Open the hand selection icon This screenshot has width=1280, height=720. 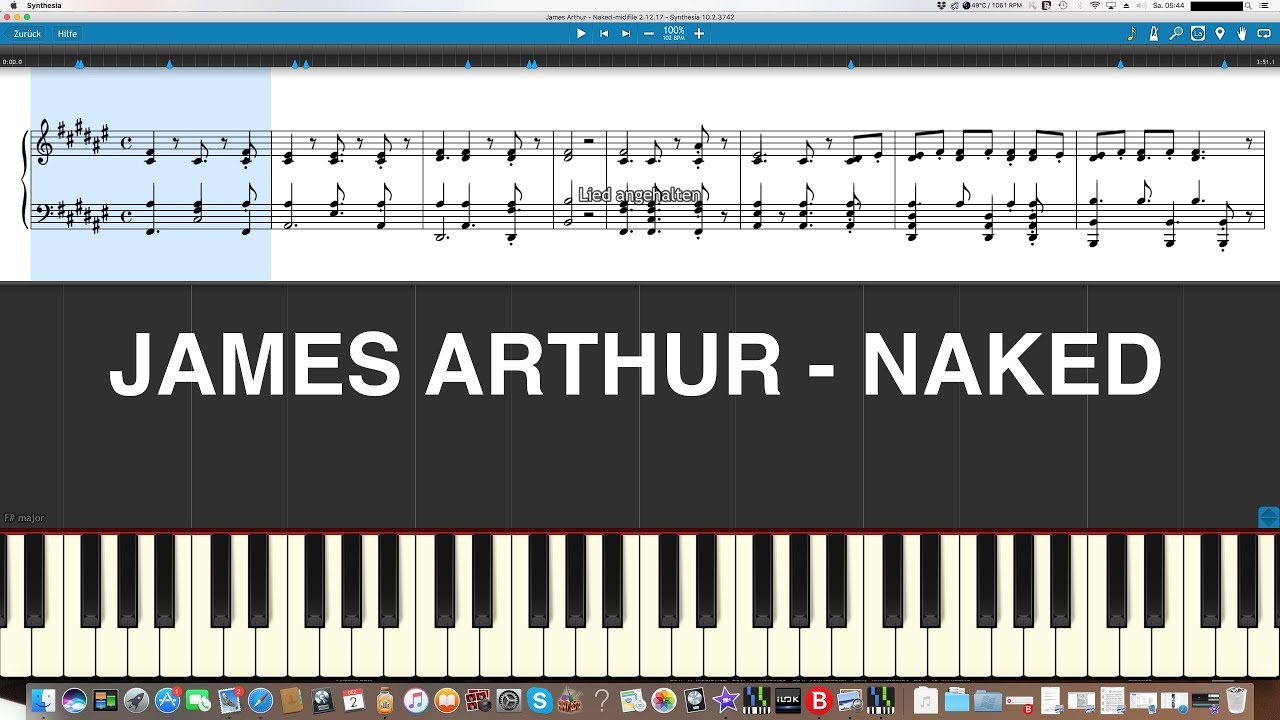(x=1242, y=34)
